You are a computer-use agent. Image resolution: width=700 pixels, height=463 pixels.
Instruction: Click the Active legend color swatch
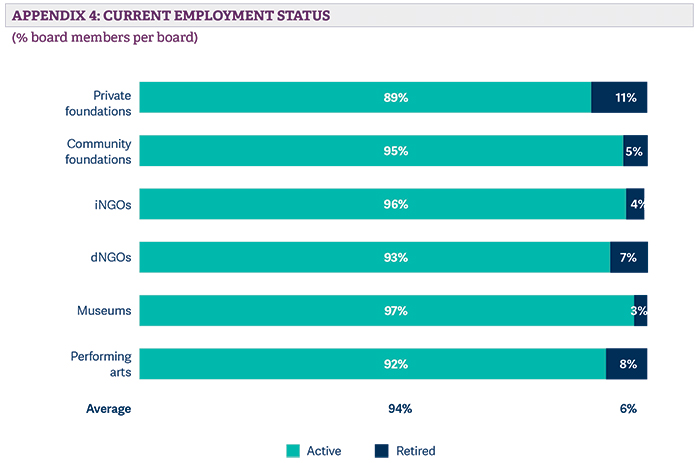point(294,451)
